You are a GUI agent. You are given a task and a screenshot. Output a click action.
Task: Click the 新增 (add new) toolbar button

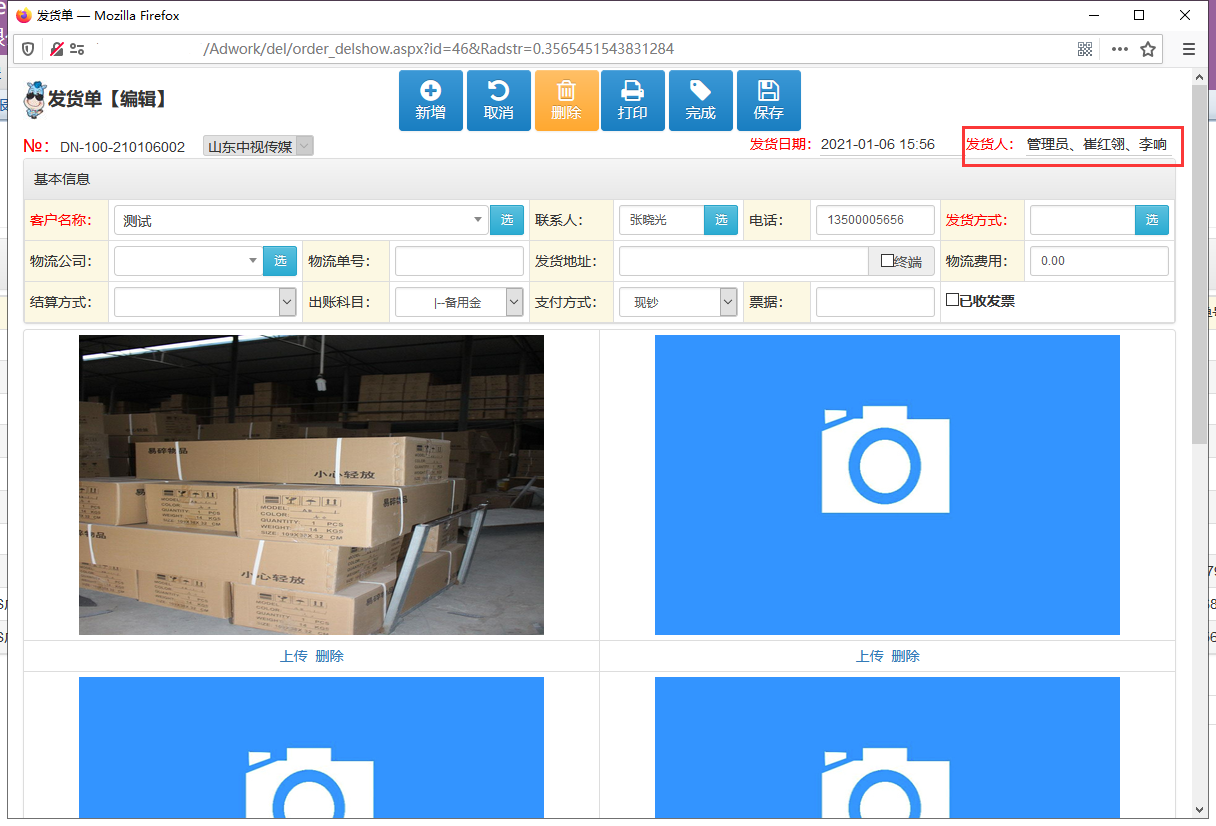(x=431, y=100)
